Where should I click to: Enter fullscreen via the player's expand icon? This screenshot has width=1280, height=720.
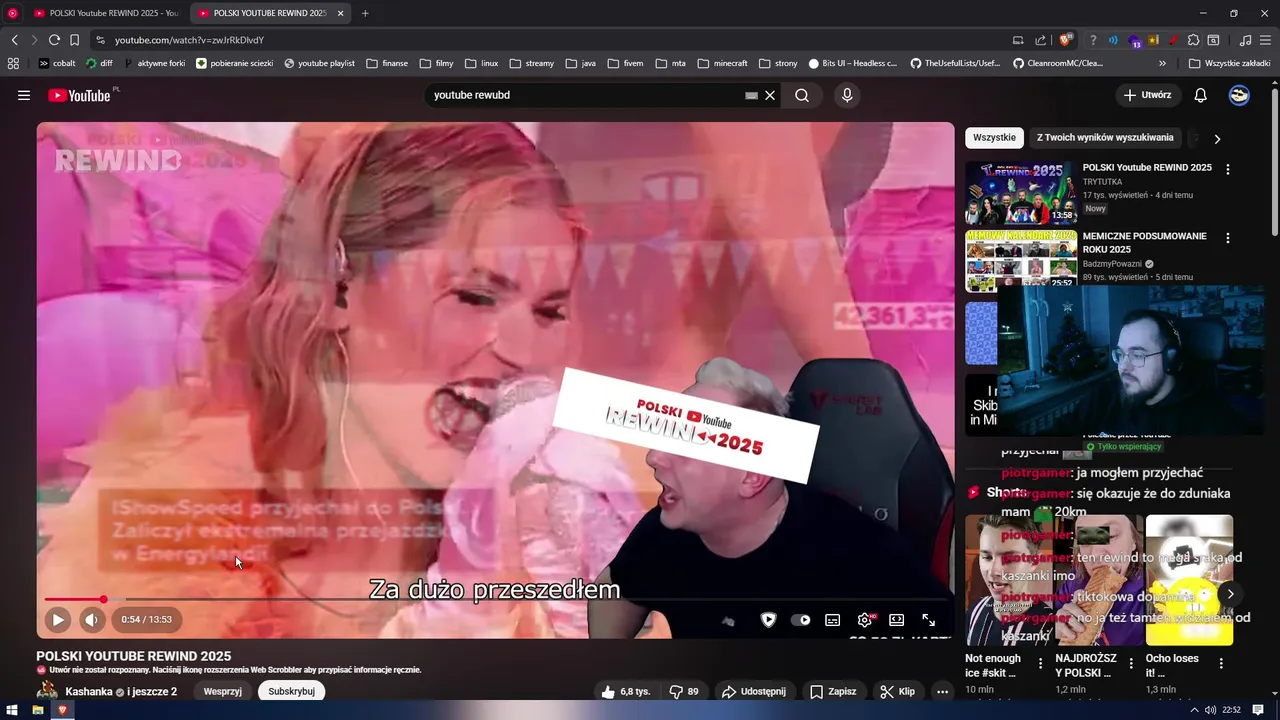pyautogui.click(x=929, y=620)
